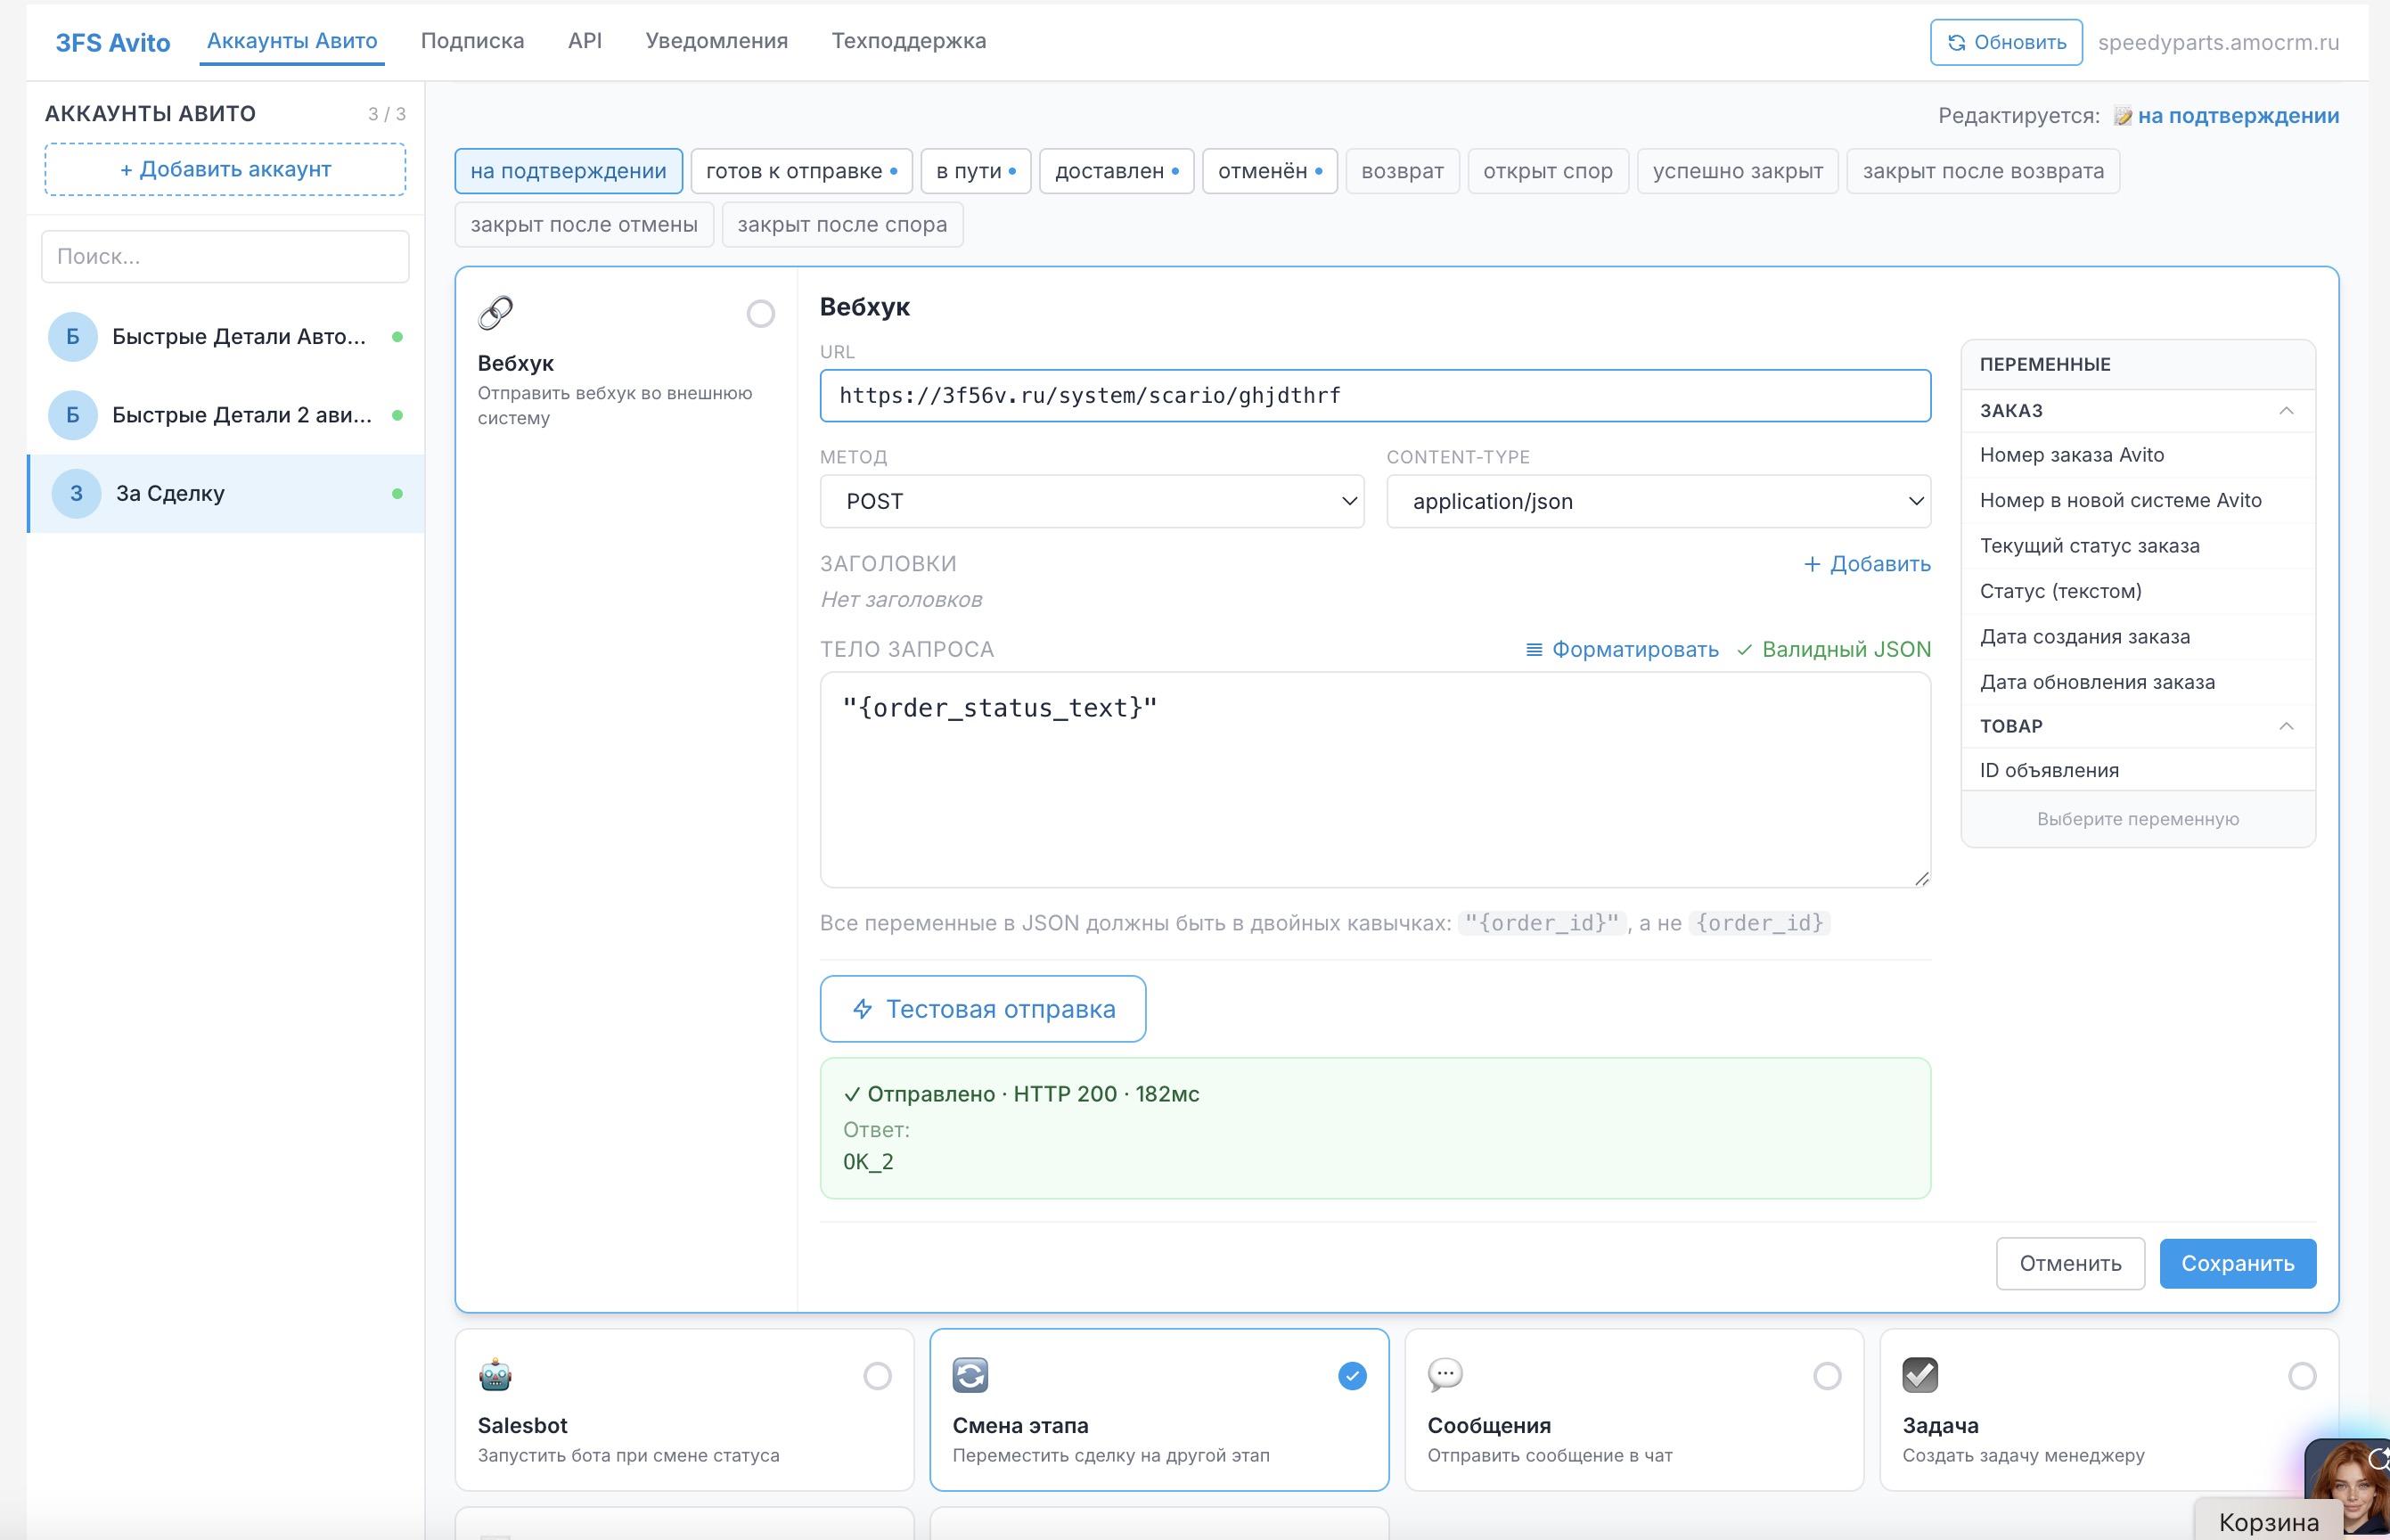Click the Тестовая отправка button

point(982,1009)
